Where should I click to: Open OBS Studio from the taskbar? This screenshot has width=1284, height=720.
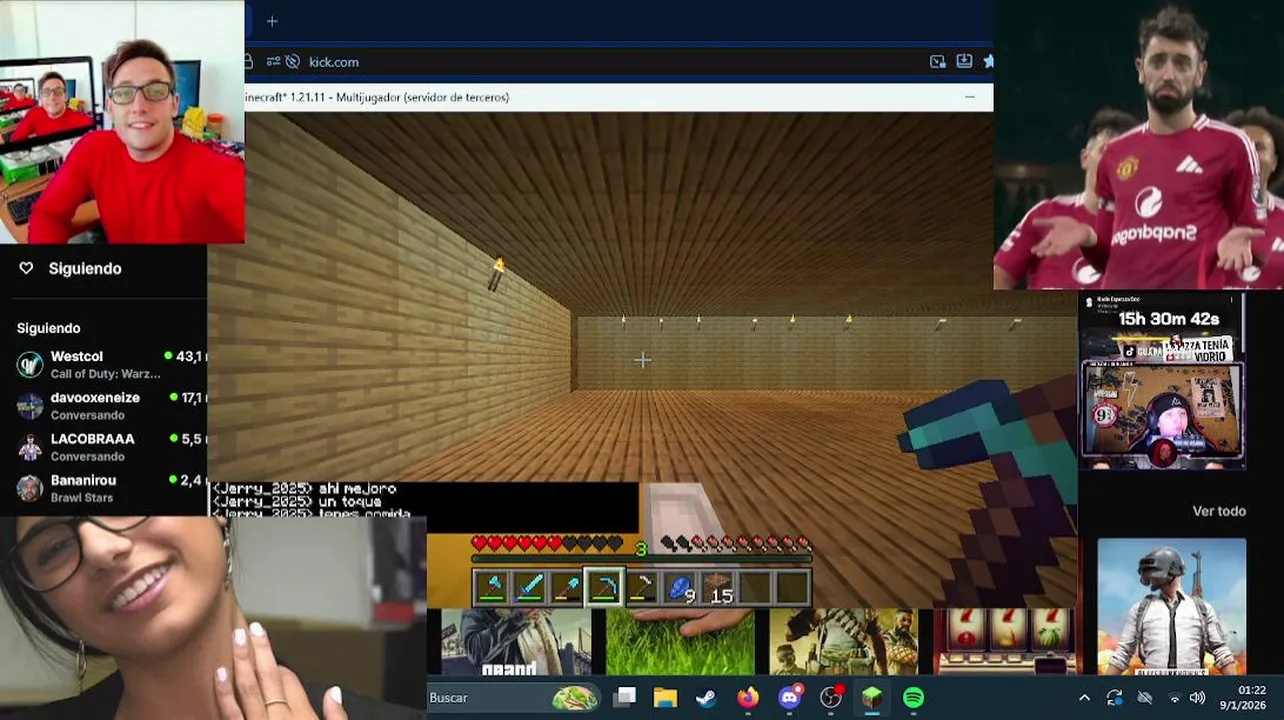point(831,698)
